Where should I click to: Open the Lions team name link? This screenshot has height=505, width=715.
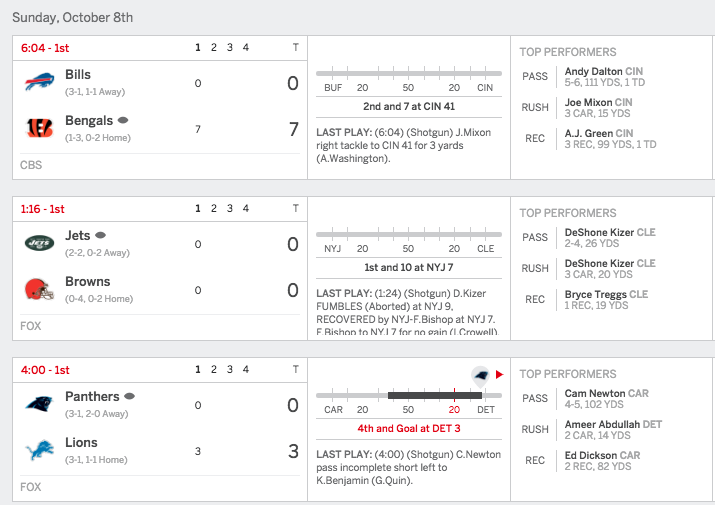[x=81, y=443]
